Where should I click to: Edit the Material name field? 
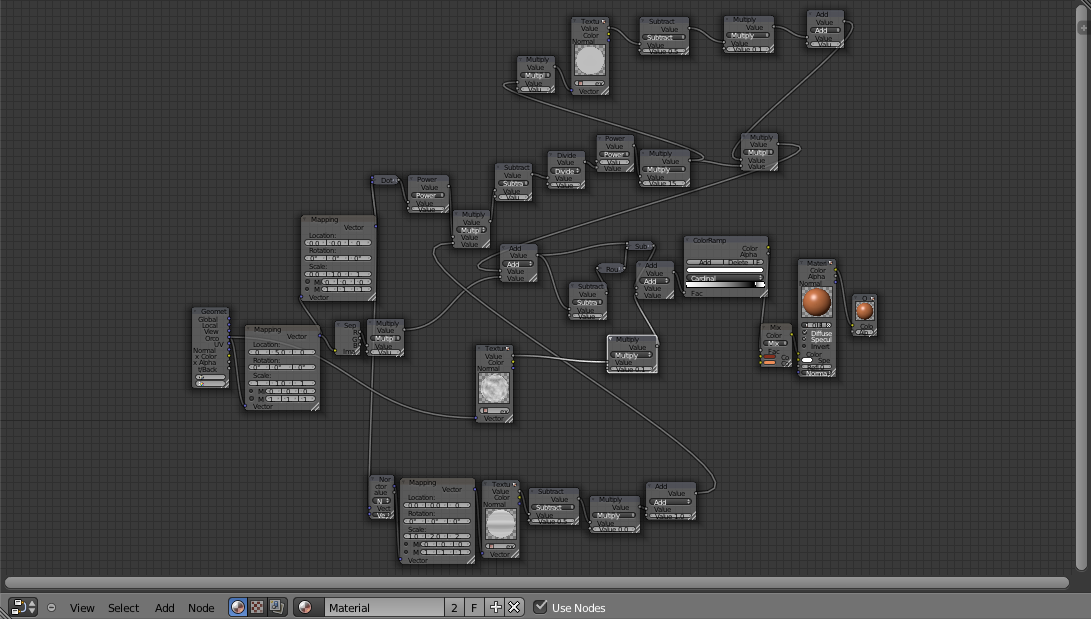click(x=384, y=607)
